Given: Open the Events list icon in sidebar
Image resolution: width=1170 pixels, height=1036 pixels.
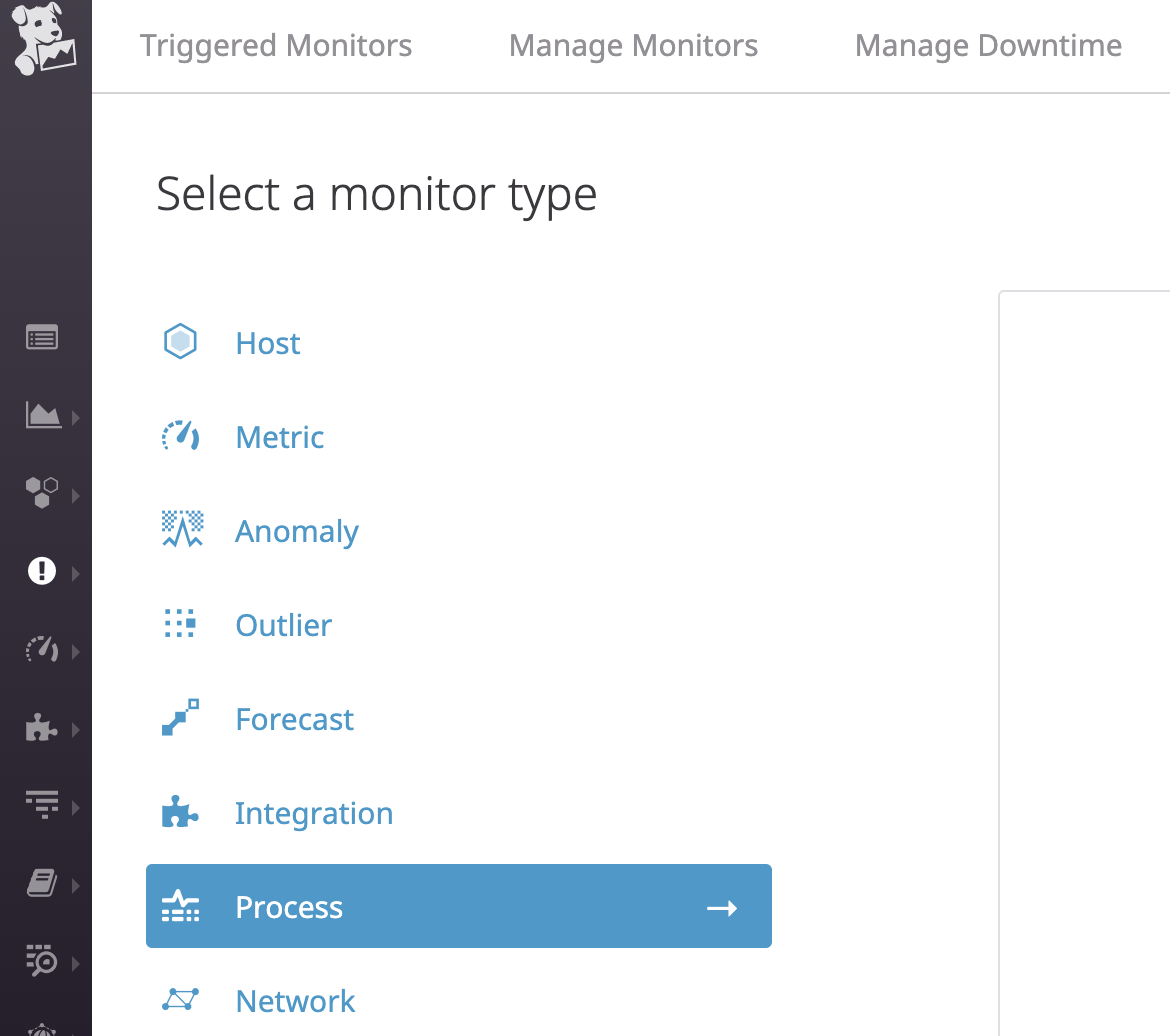Looking at the screenshot, I should [42, 338].
